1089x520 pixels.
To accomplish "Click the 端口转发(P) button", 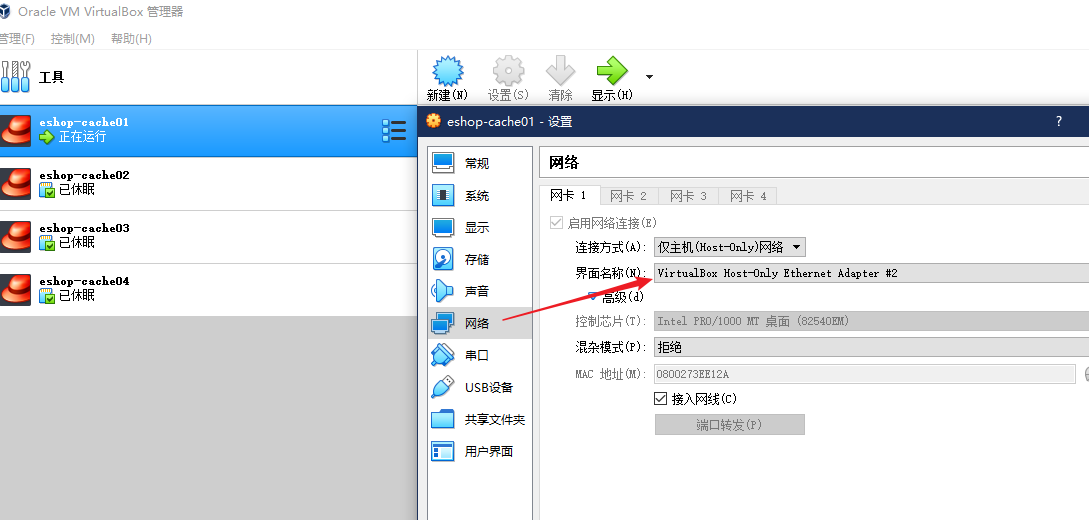I will pos(729,425).
